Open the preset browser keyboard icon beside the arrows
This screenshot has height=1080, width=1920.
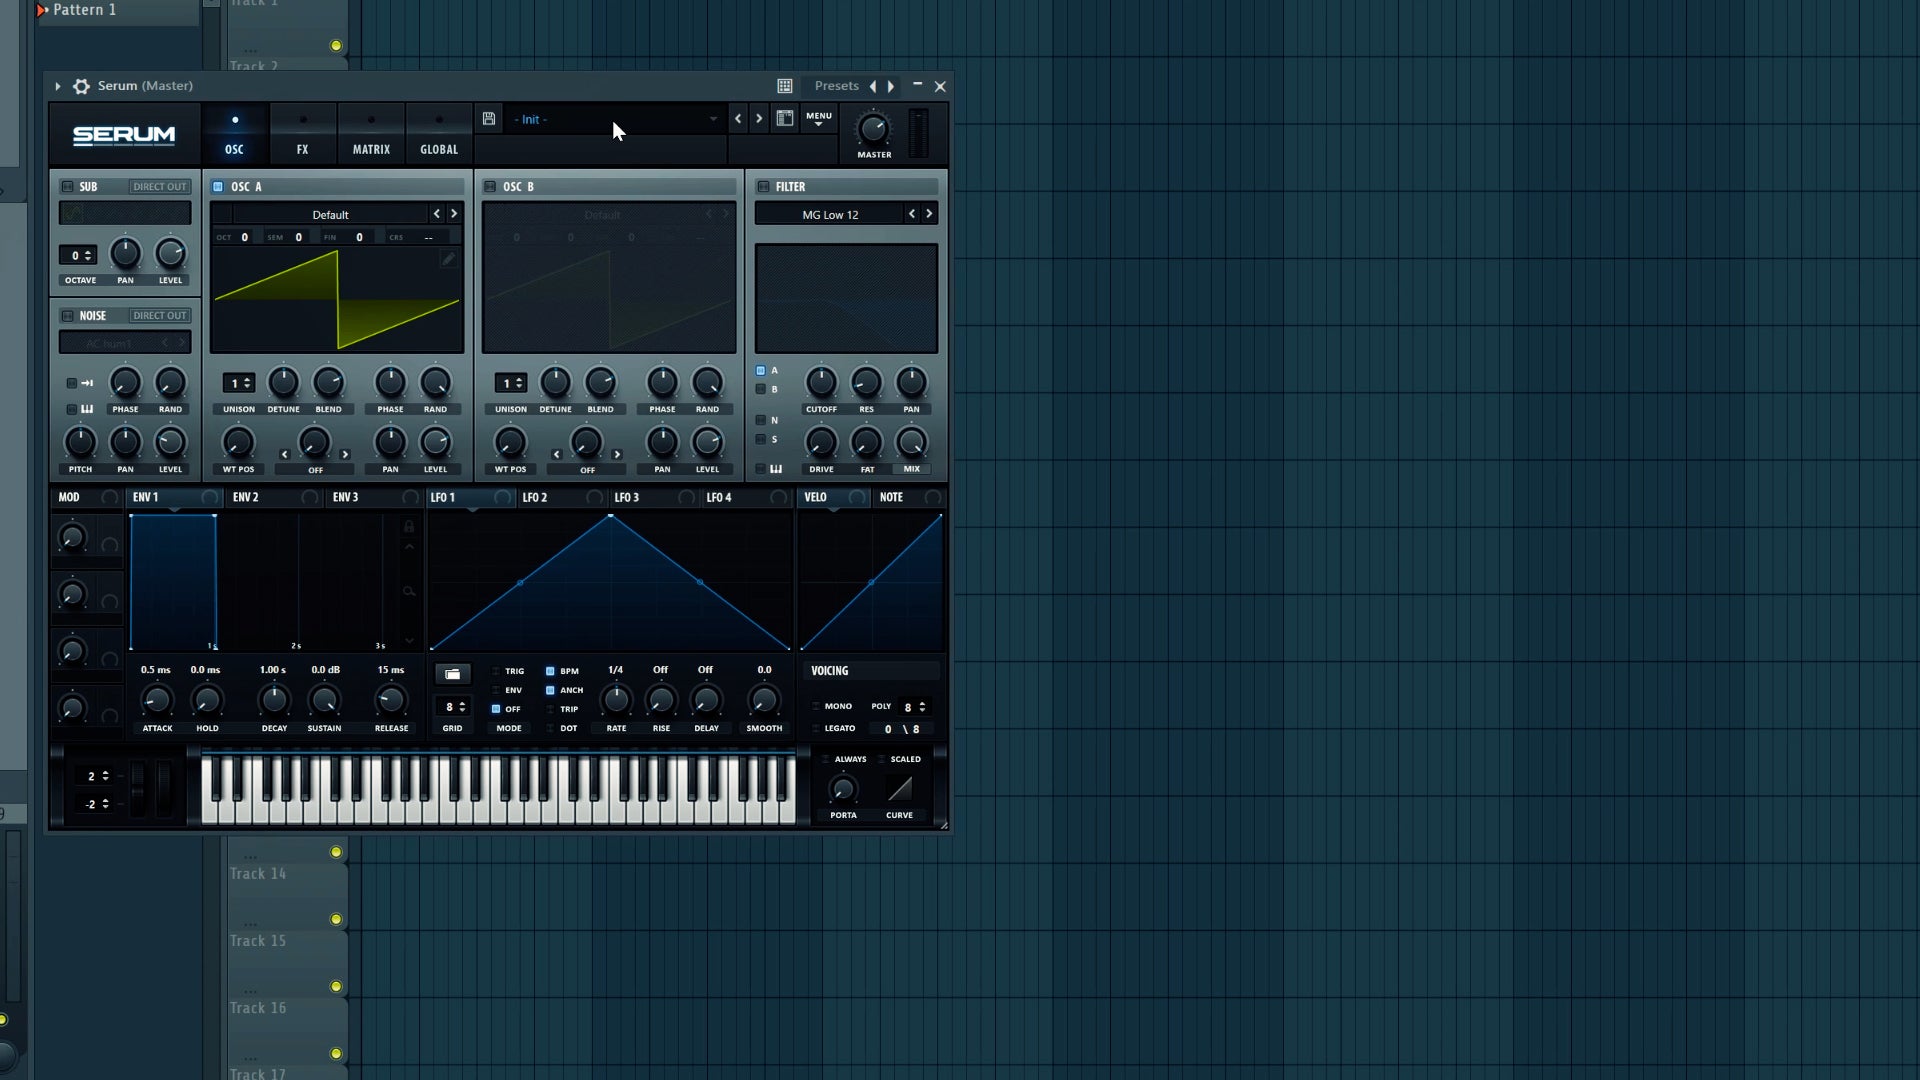coord(785,118)
